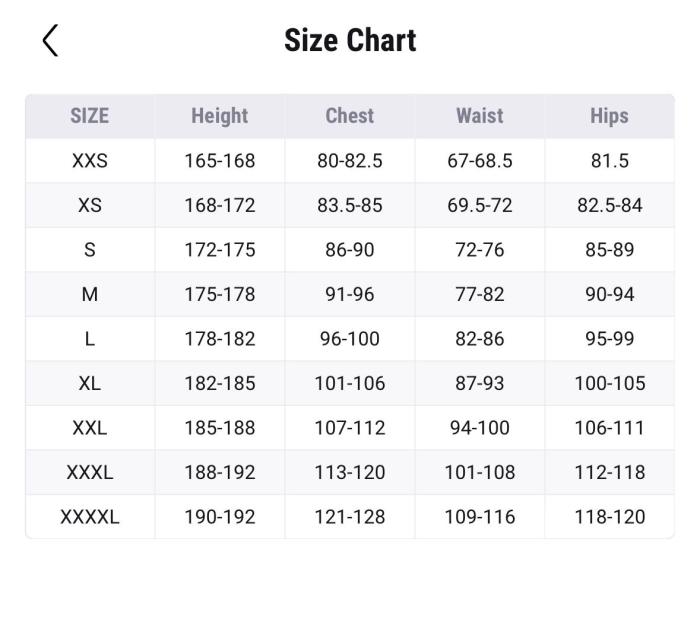Pick the XXXL size row label

coord(90,472)
